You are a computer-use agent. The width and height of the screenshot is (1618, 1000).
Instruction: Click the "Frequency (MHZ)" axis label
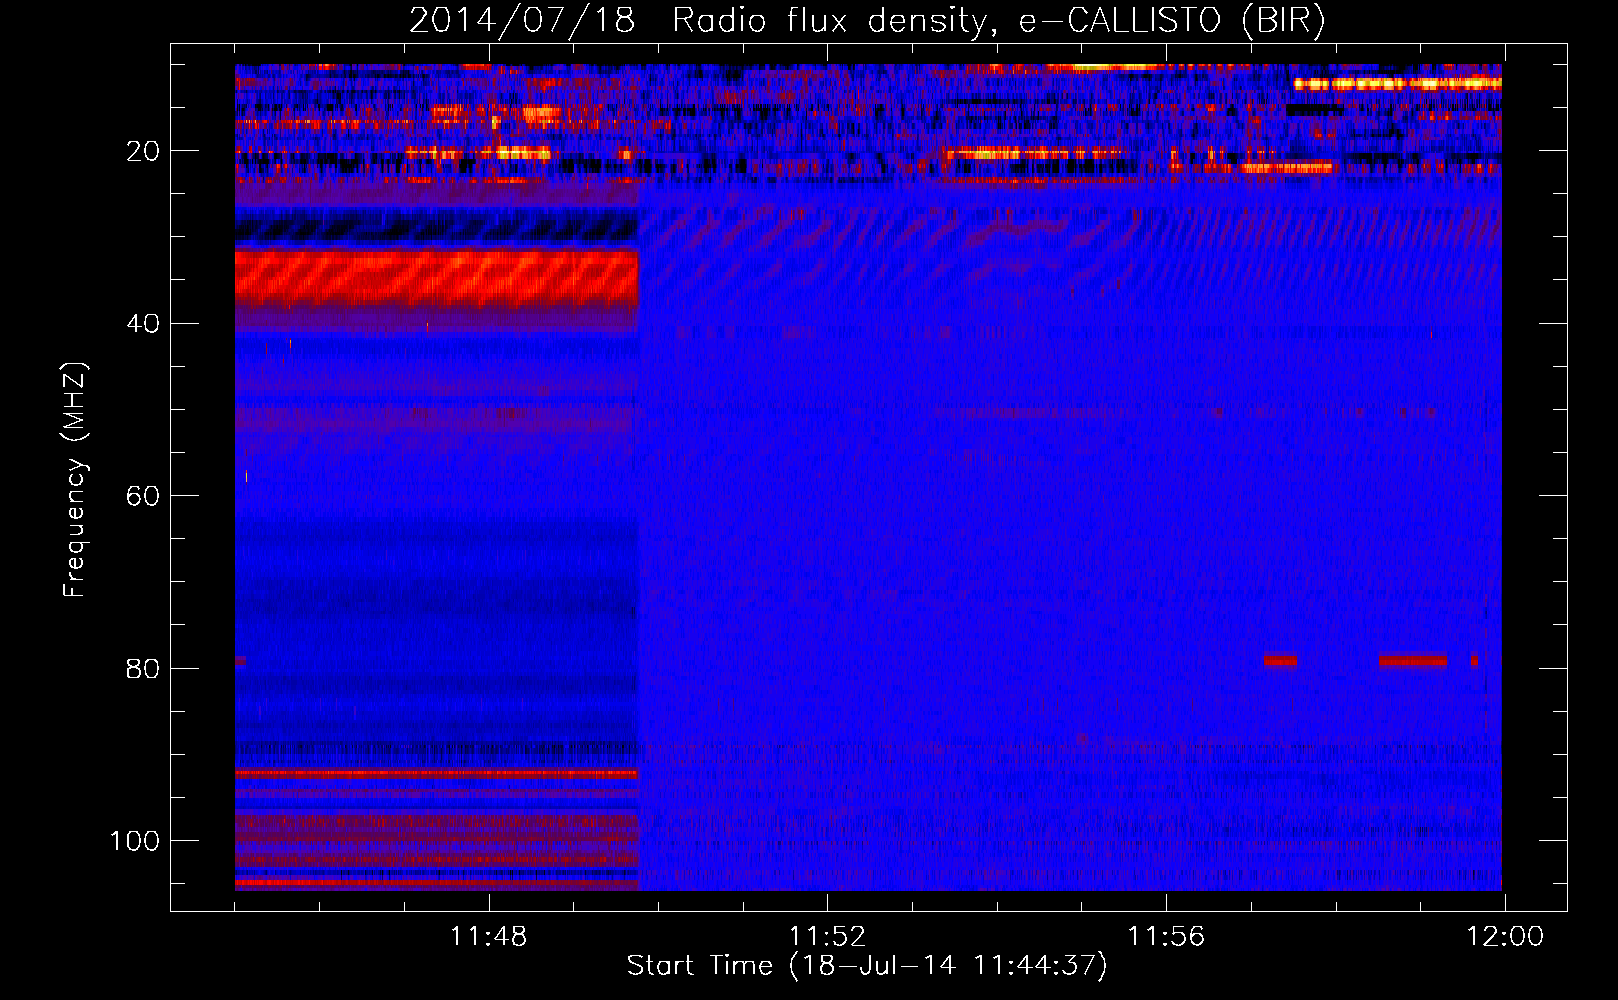point(75,480)
